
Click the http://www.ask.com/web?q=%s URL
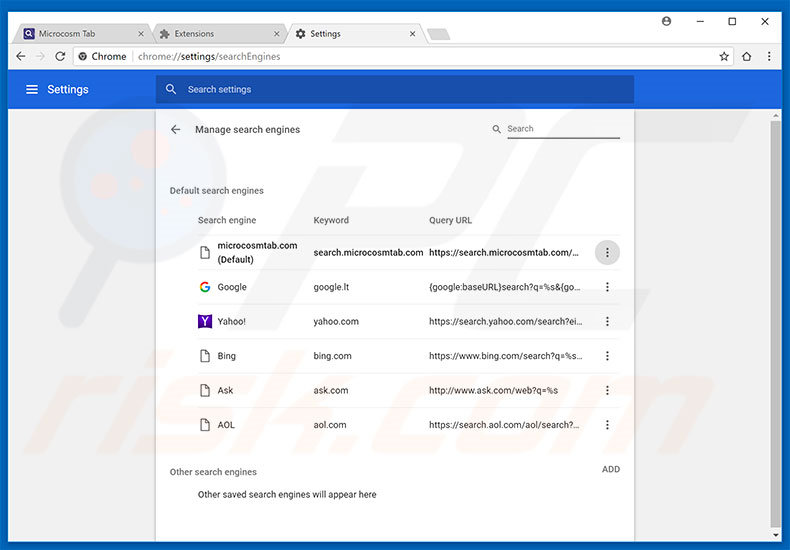point(493,390)
